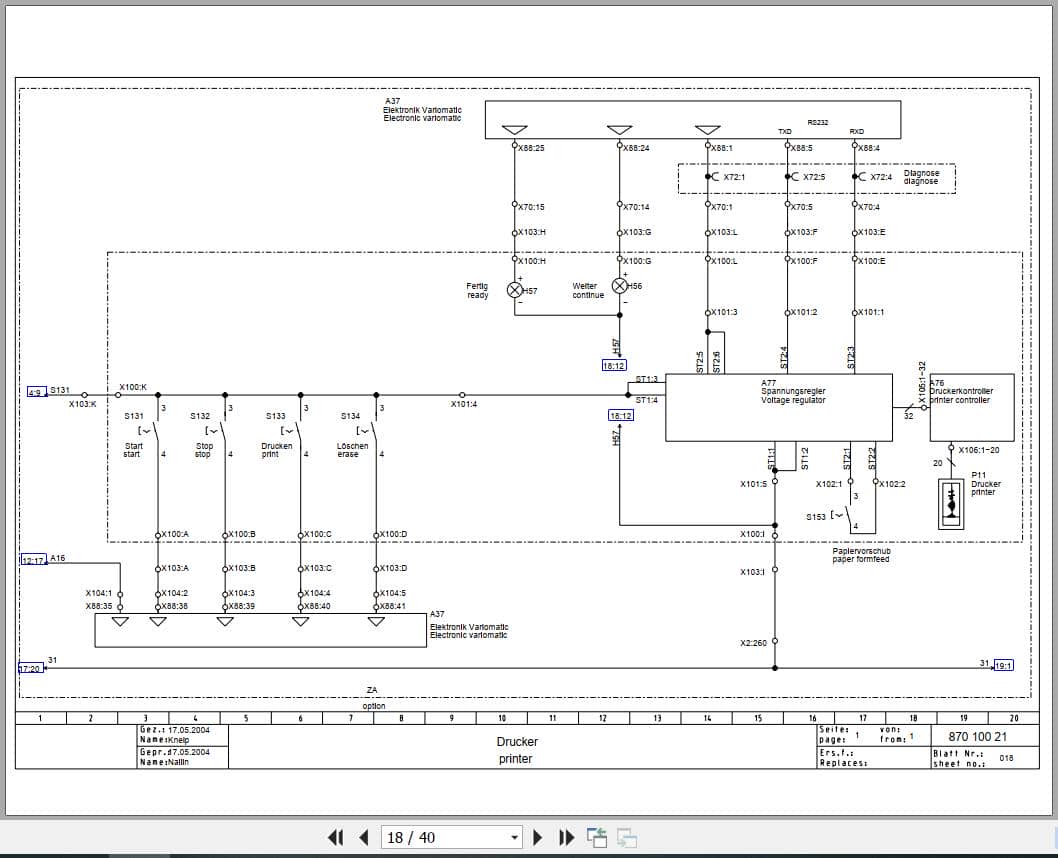Viewport: 1058px width, 858px height.
Task: Click the page-return icon next to last-page button
Action: pos(596,838)
